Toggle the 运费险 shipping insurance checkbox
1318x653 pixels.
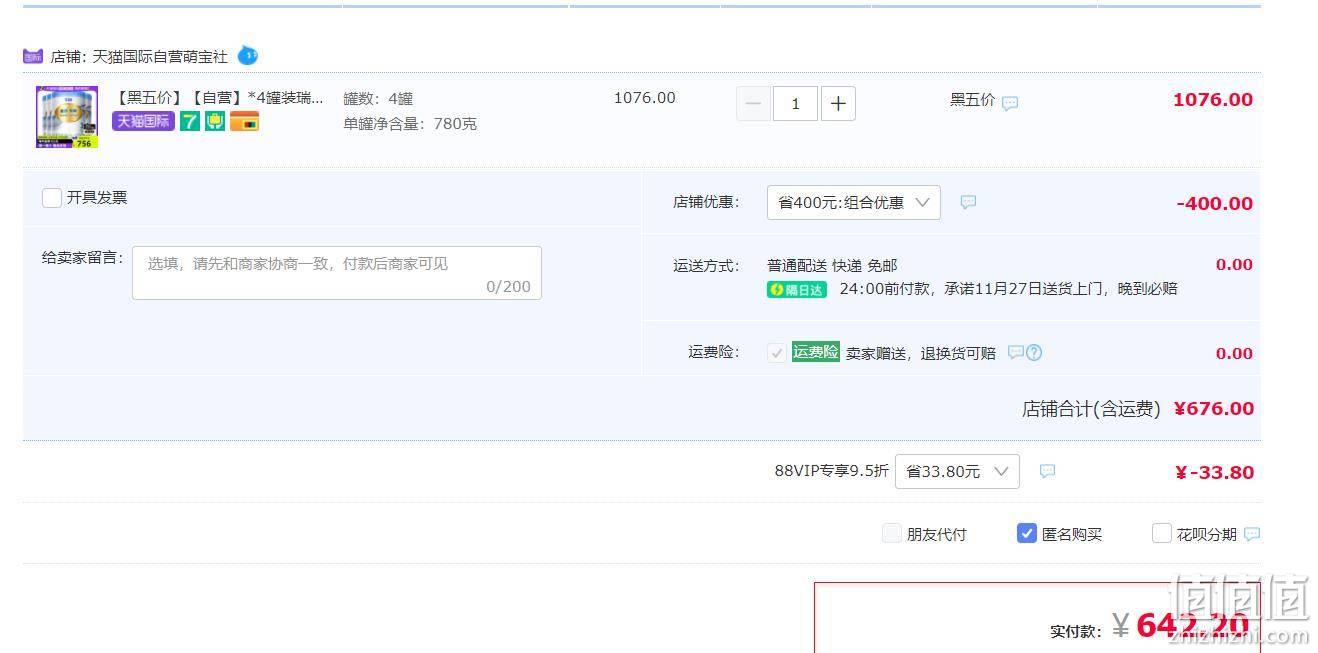pyautogui.click(x=777, y=353)
